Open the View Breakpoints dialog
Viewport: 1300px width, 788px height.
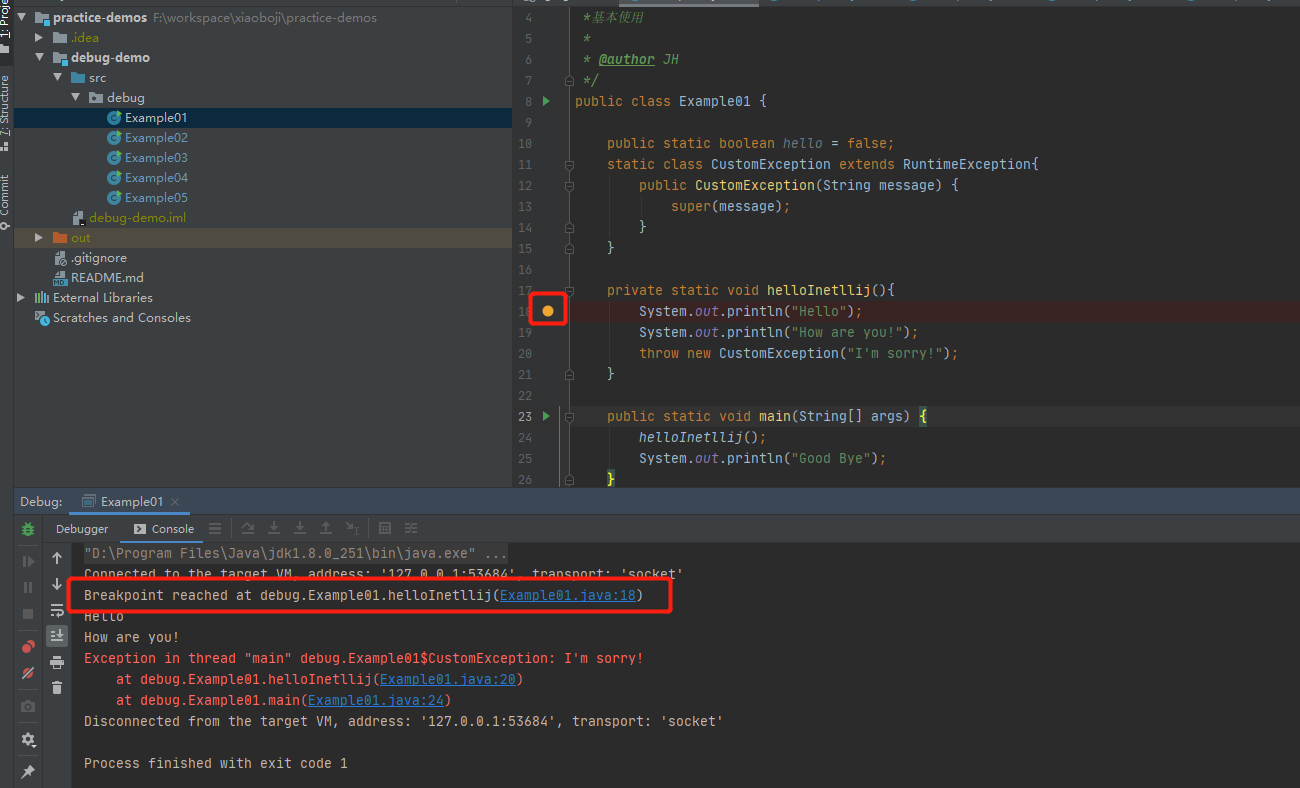pos(27,646)
